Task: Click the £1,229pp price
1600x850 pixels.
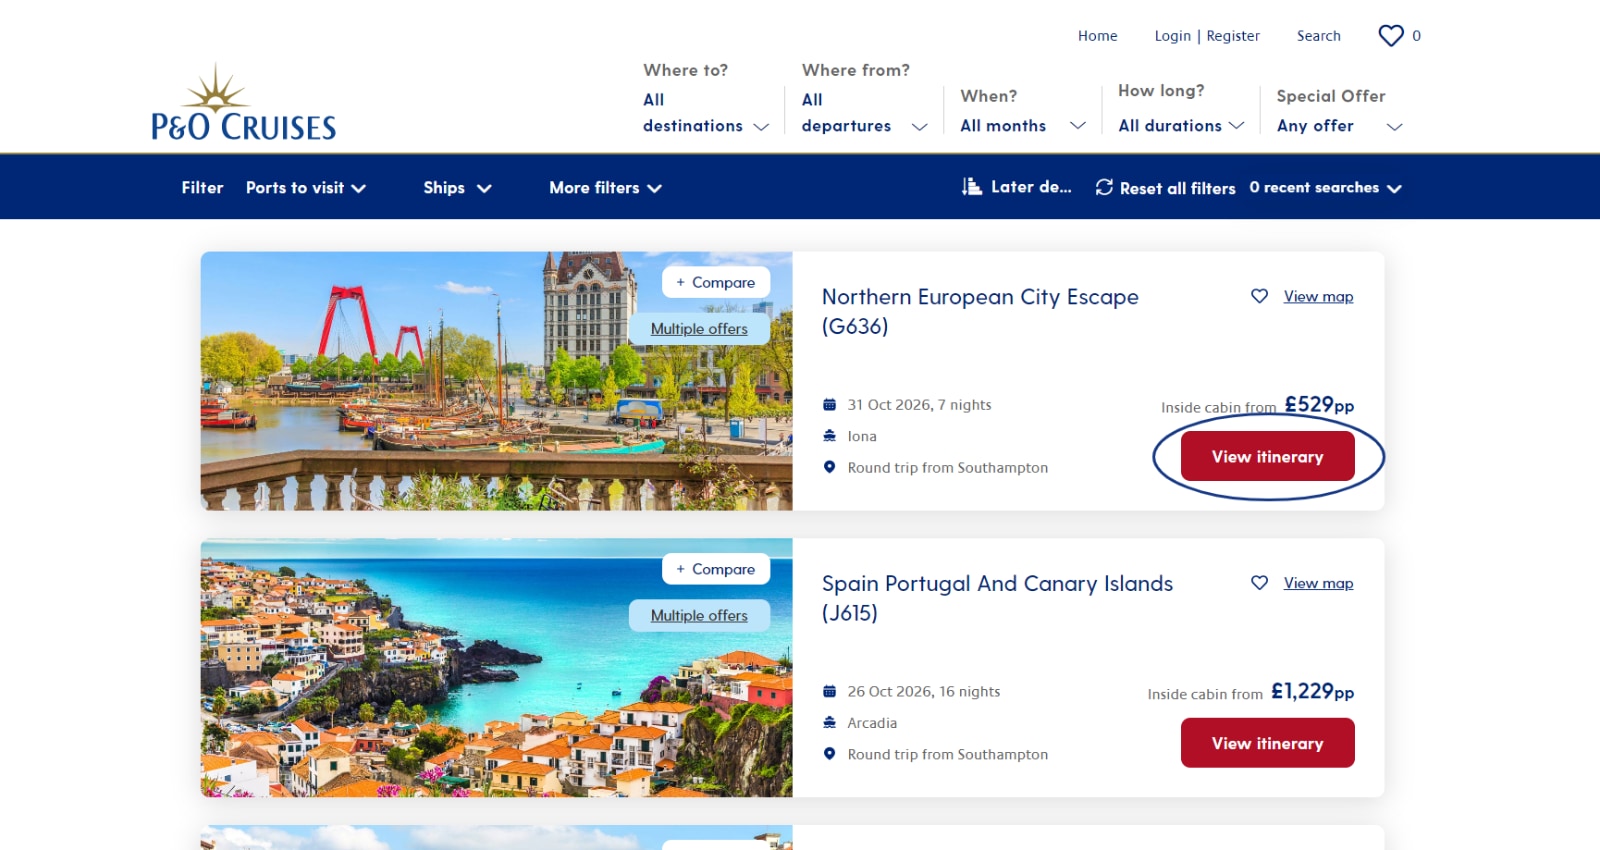Action: coord(1312,691)
